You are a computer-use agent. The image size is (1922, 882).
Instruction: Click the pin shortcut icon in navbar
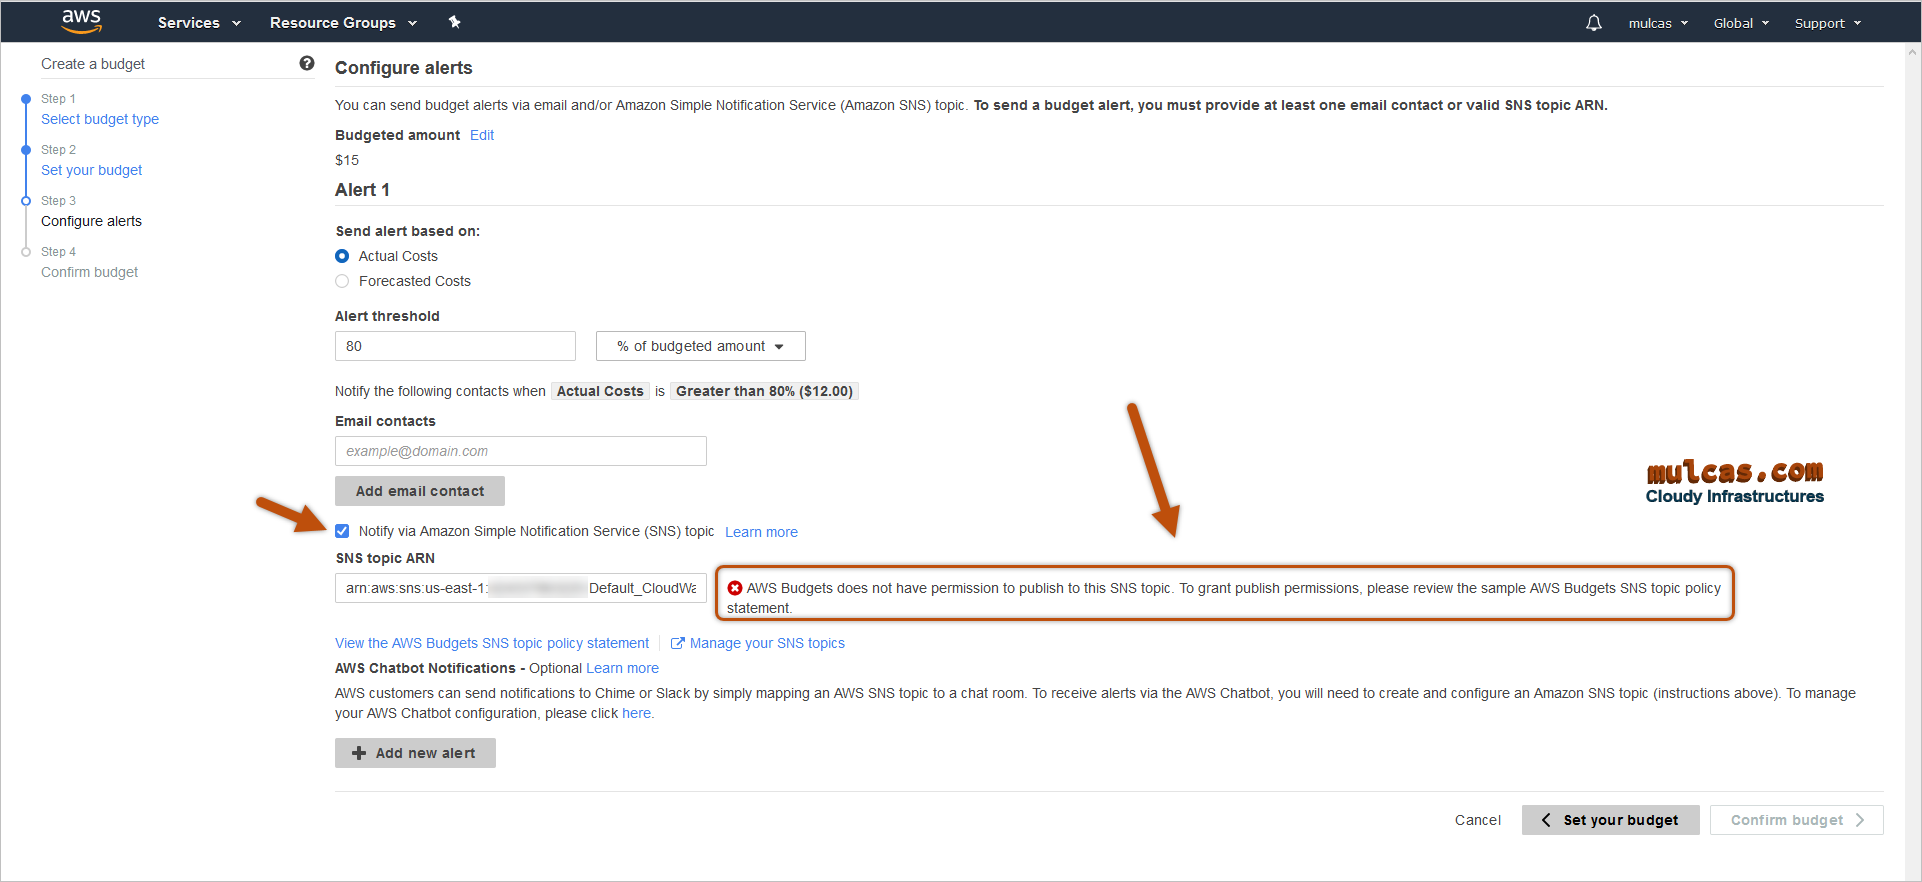[454, 22]
